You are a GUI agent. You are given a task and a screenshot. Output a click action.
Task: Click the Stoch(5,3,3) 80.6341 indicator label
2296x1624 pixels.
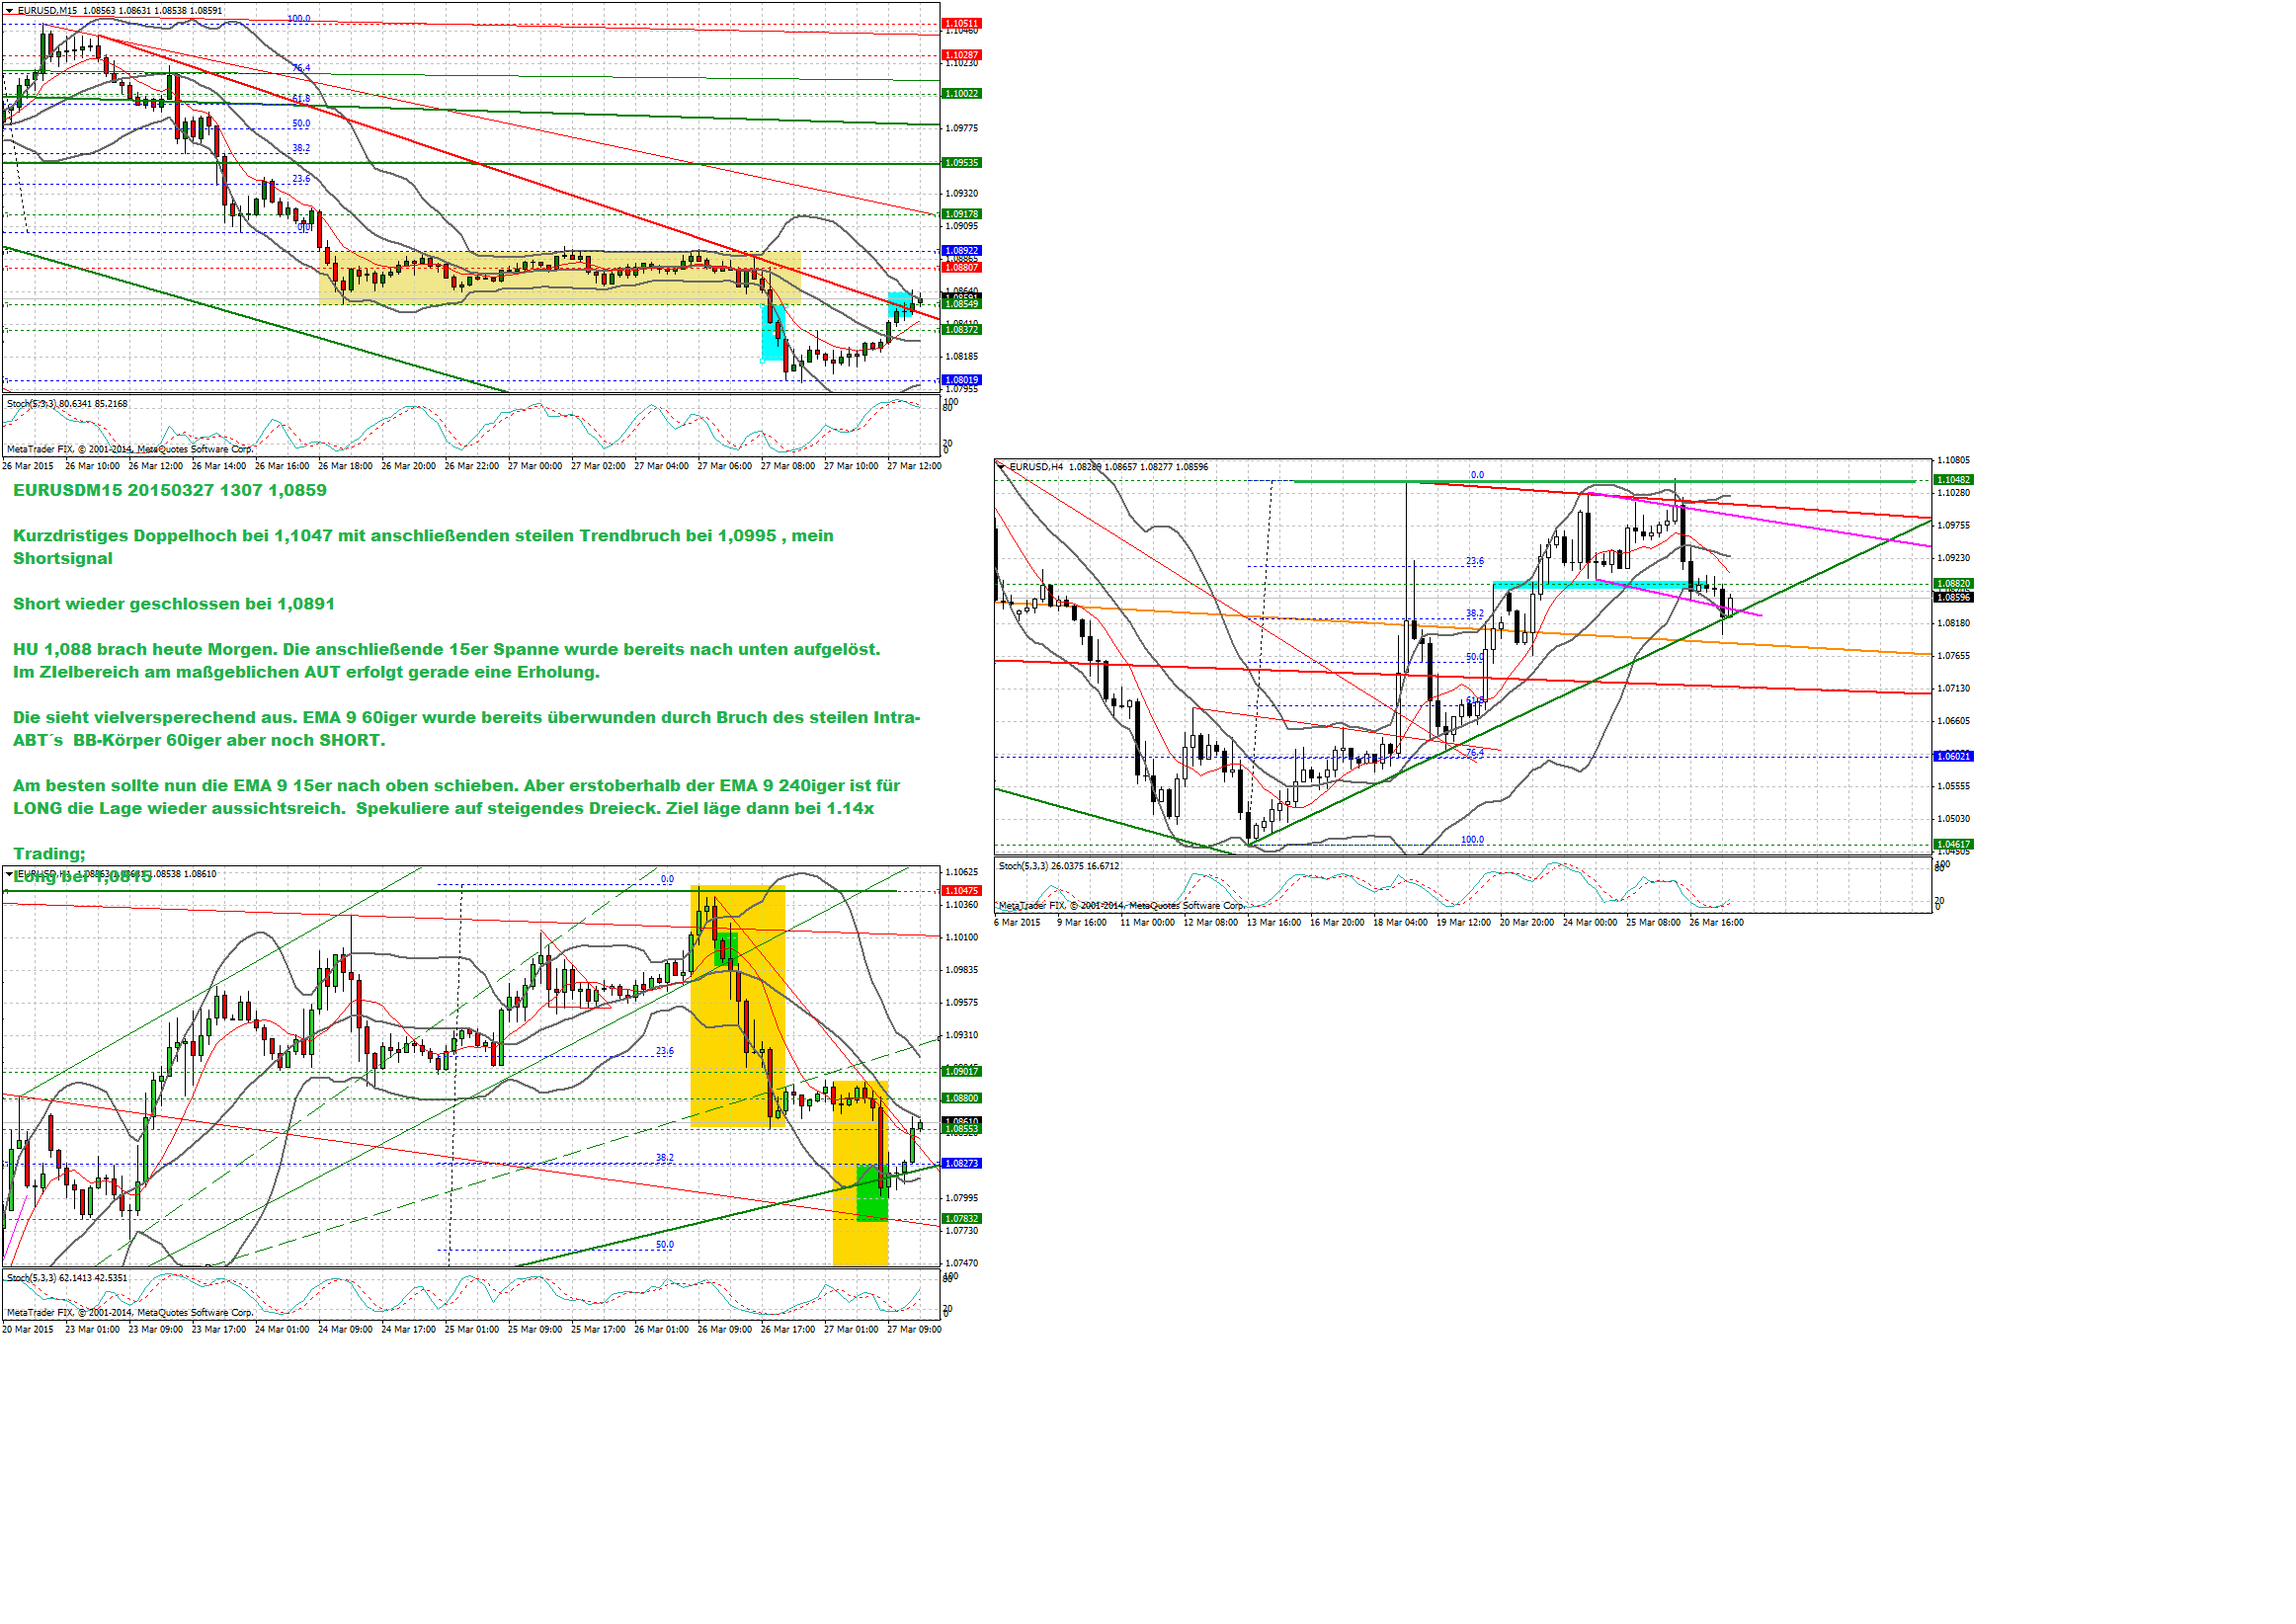67,404
